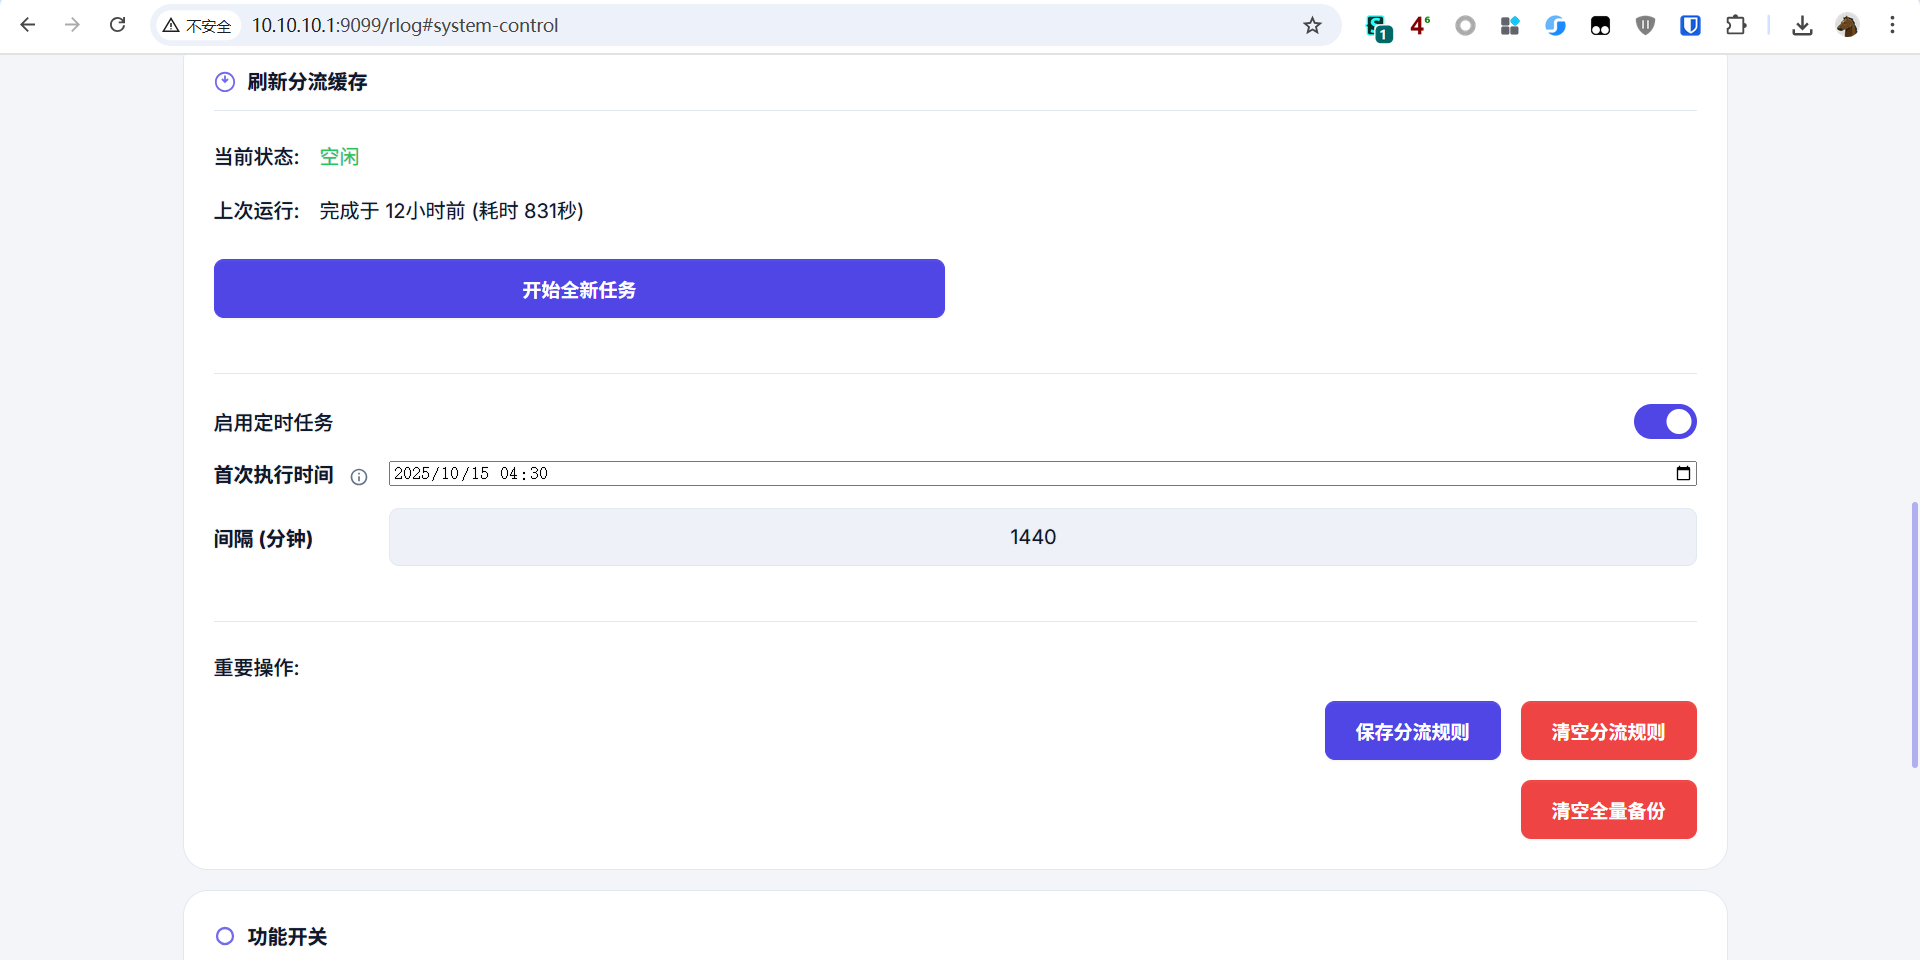Click the page vertical scrollbar thumb

[1914, 635]
